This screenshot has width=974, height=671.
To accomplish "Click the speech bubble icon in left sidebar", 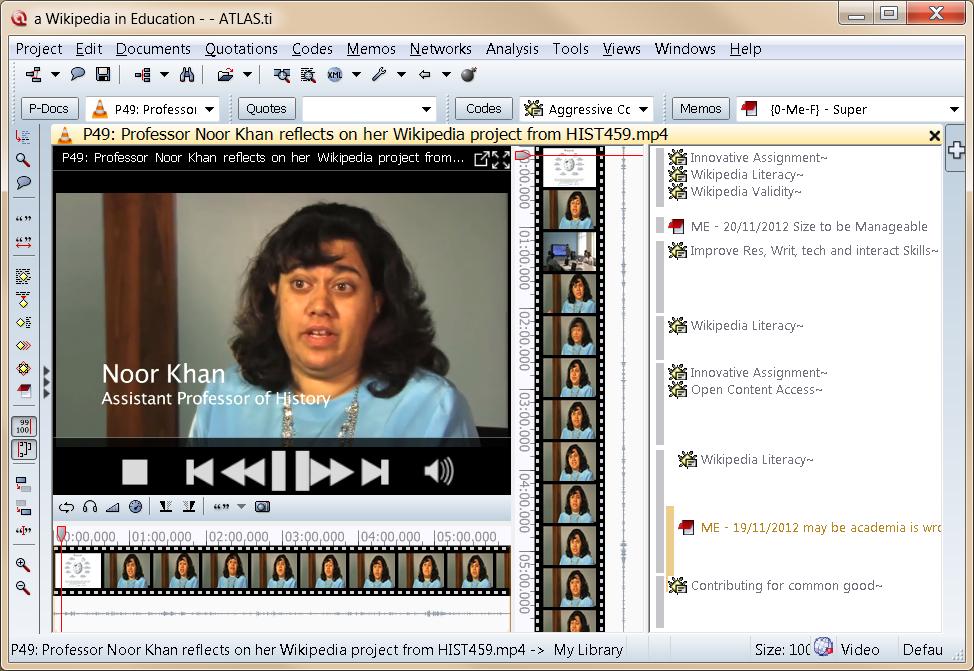I will [23, 183].
